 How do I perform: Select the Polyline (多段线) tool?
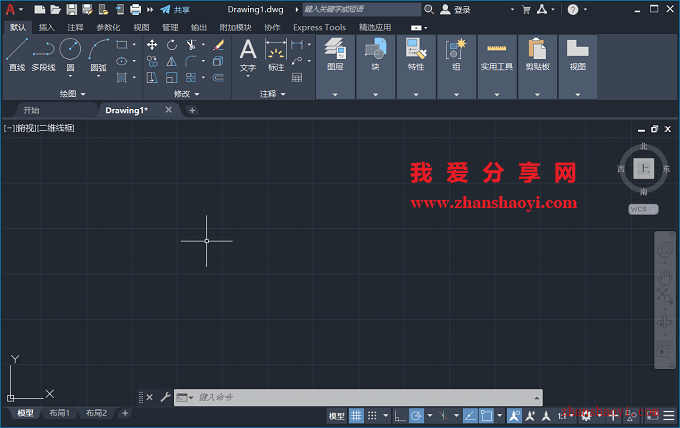(x=43, y=54)
